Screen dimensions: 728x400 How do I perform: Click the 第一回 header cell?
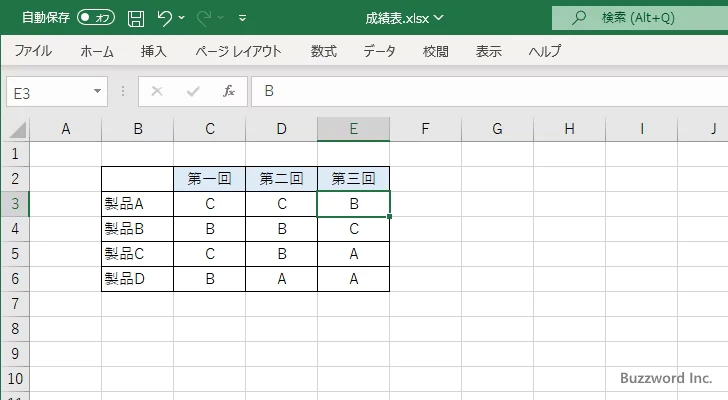[209, 179]
